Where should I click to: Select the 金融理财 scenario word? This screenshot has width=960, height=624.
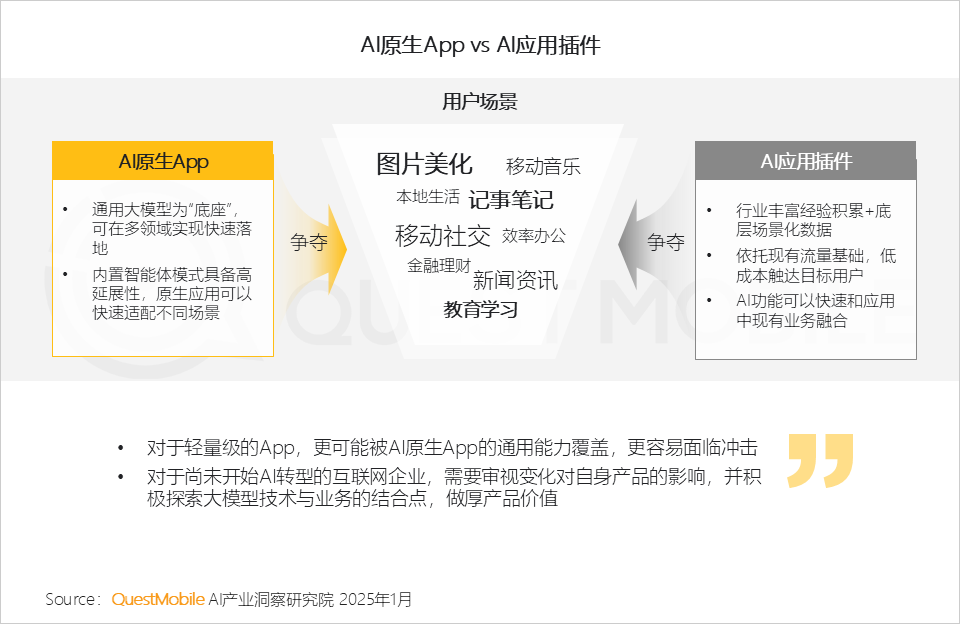439,265
